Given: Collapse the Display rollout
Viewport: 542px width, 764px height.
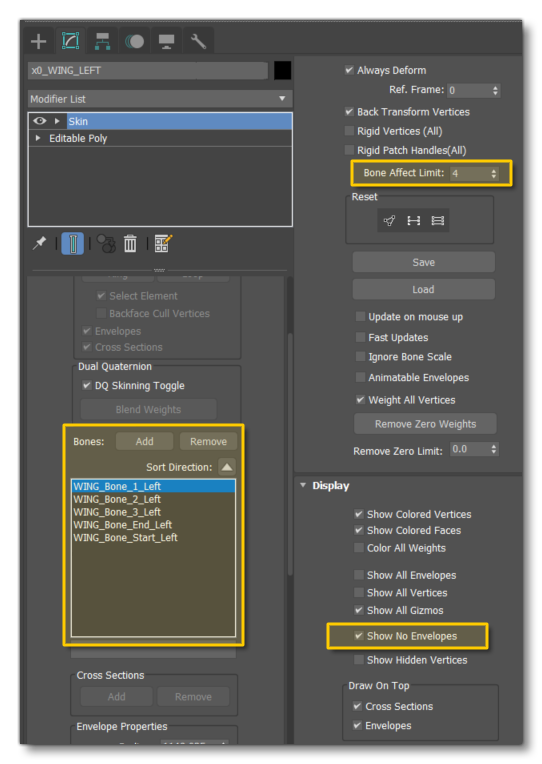Looking at the screenshot, I should [303, 485].
